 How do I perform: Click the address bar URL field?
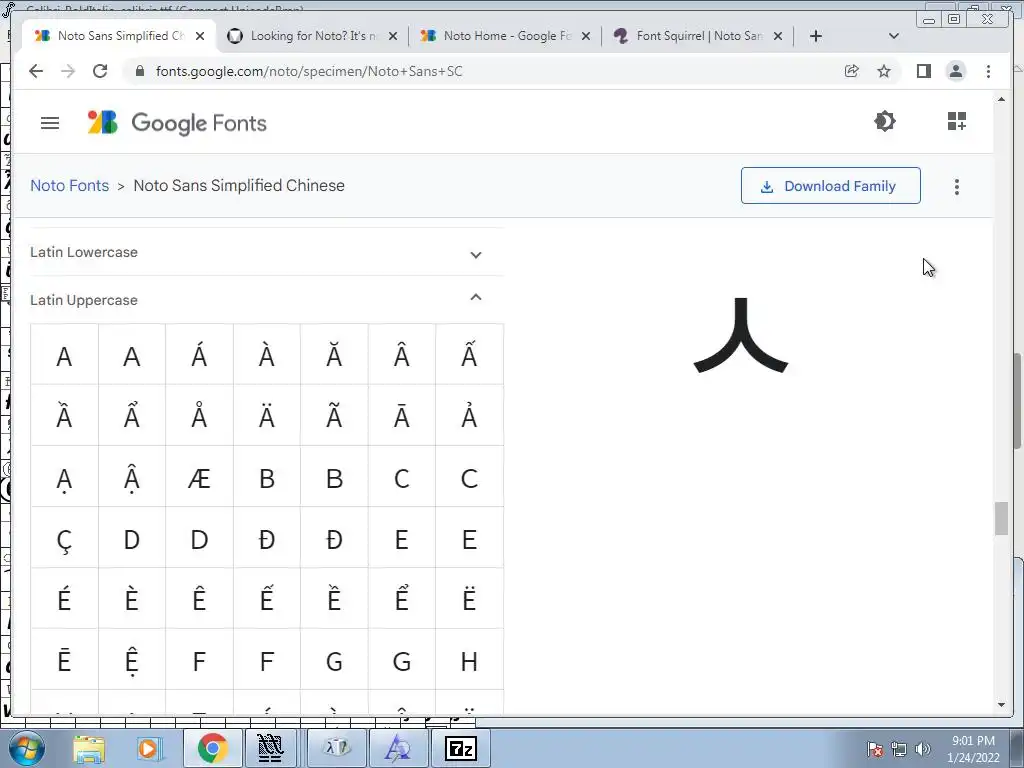483,71
